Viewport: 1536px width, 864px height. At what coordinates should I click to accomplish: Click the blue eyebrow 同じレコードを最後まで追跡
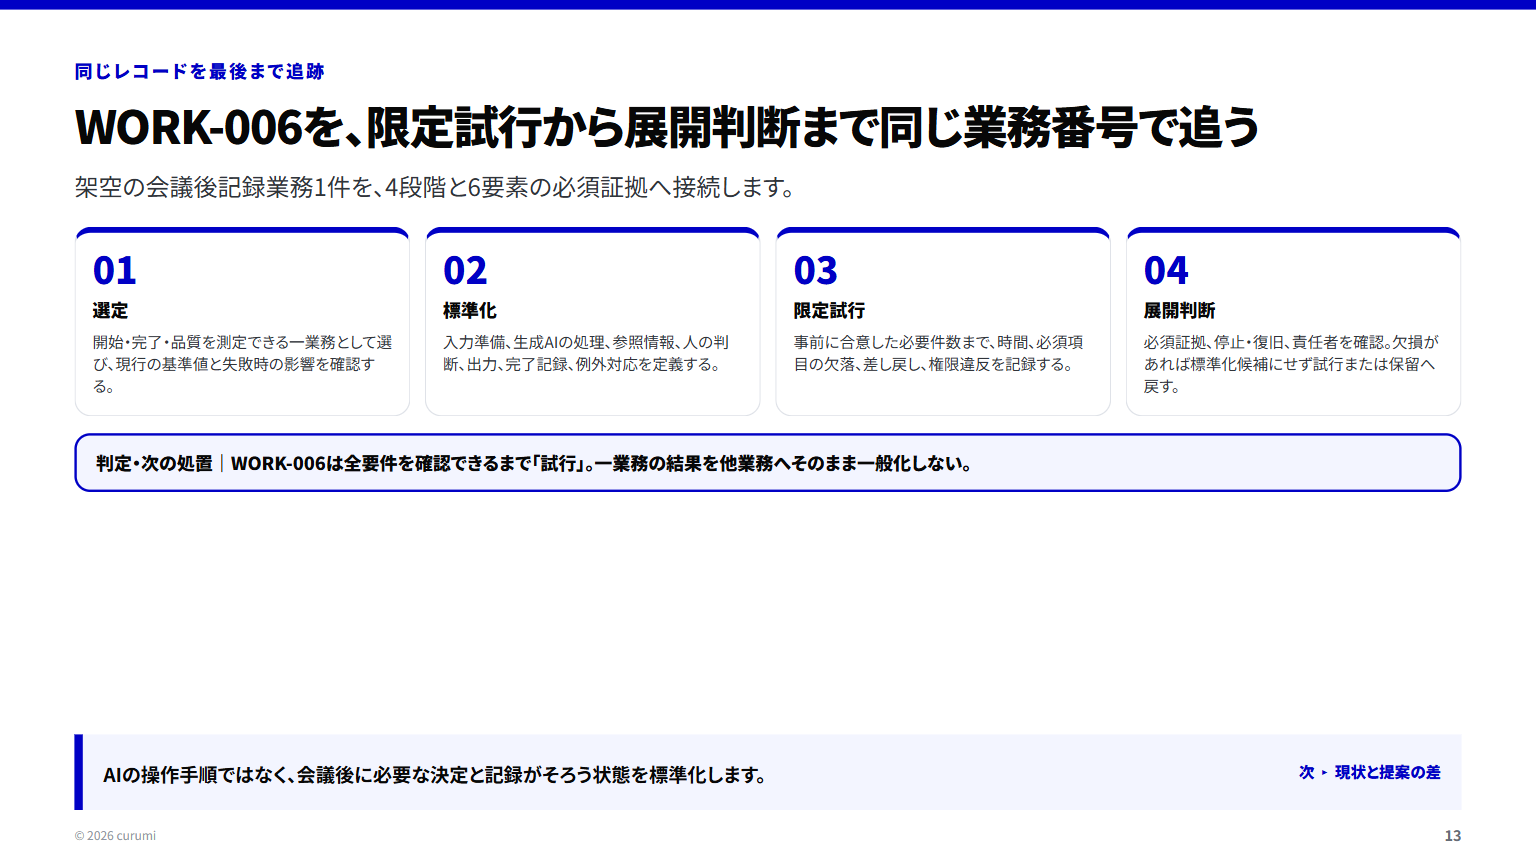click(x=199, y=71)
